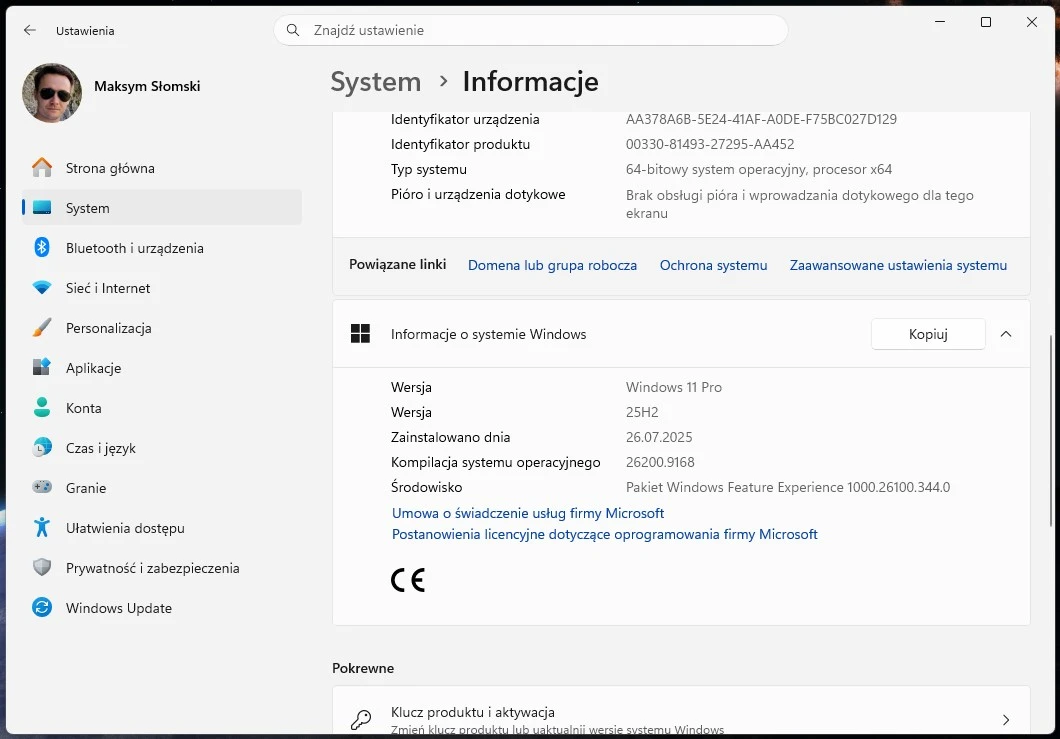Click the Pióro i urządzenia dotykowe label
This screenshot has height=739, width=1060.
478,194
